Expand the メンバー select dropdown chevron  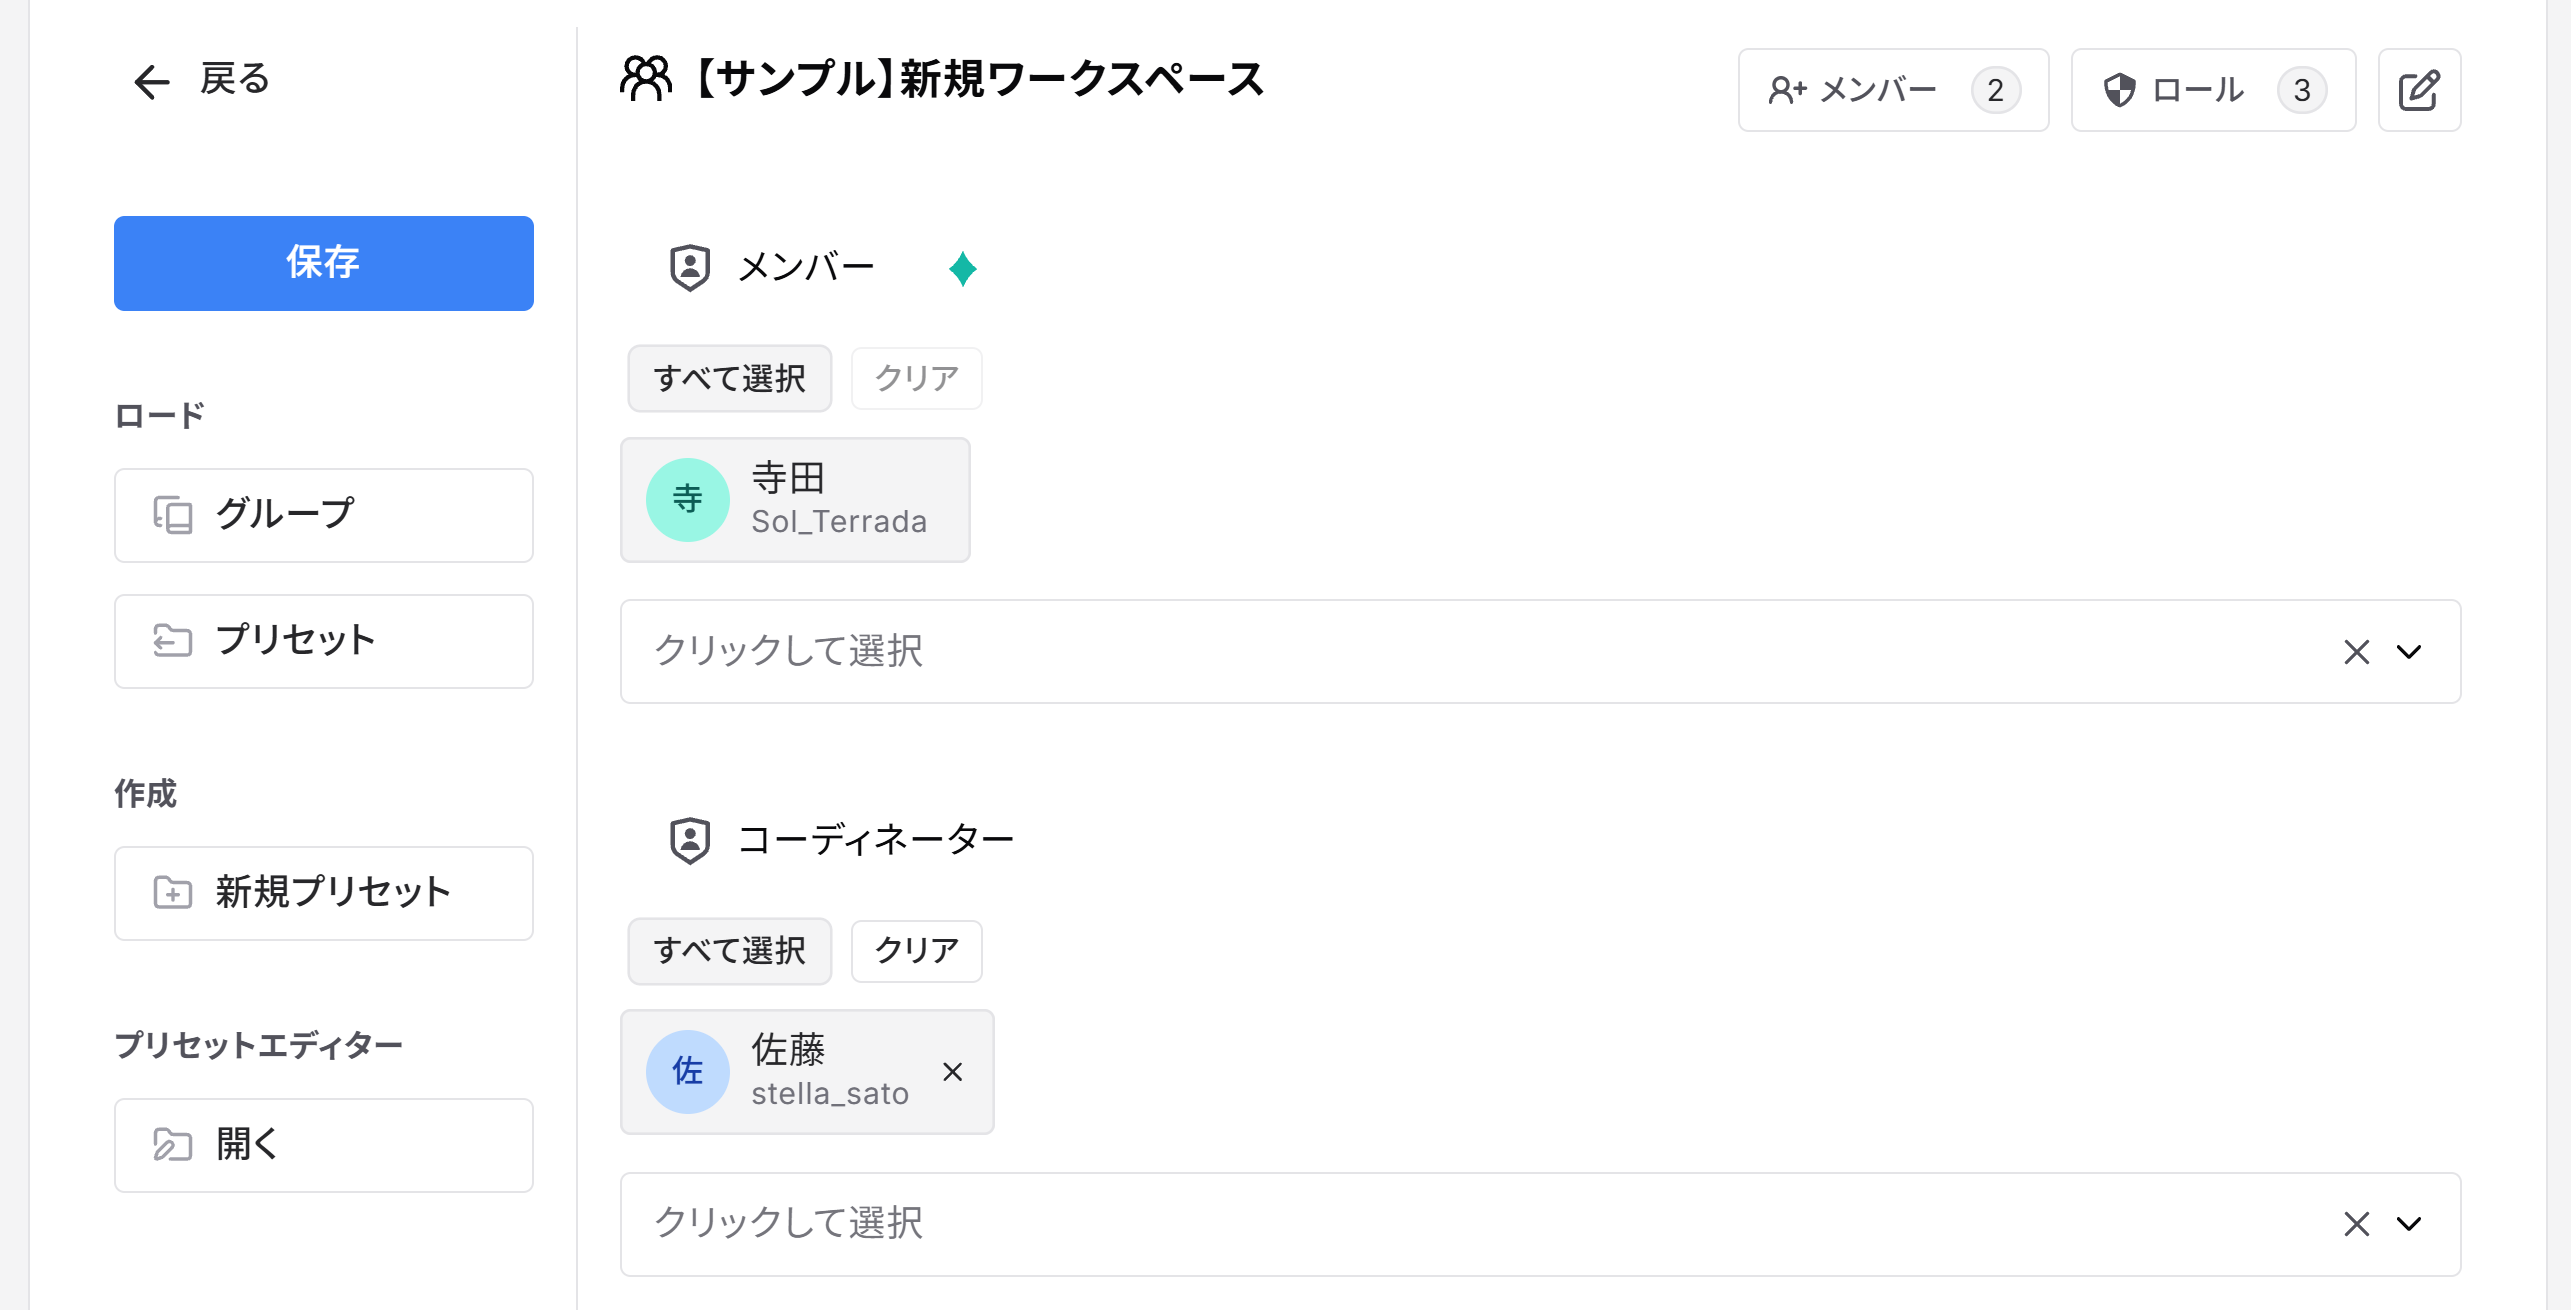(x=2409, y=652)
